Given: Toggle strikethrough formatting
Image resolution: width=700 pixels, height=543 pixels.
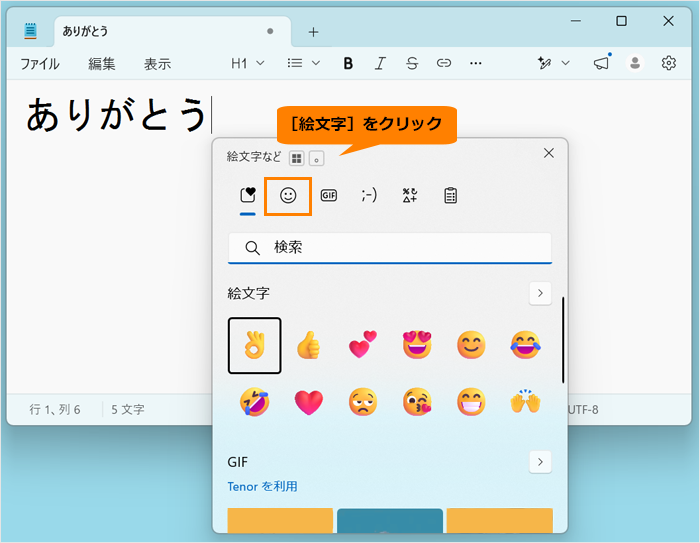Looking at the screenshot, I should click(x=412, y=63).
